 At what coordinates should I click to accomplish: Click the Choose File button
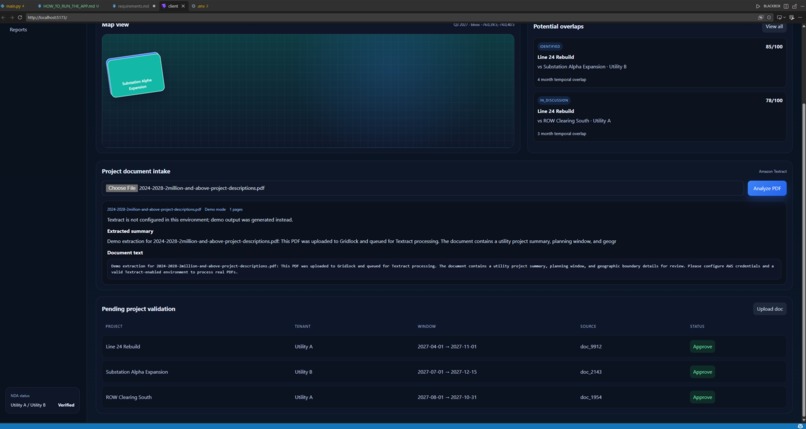click(122, 188)
